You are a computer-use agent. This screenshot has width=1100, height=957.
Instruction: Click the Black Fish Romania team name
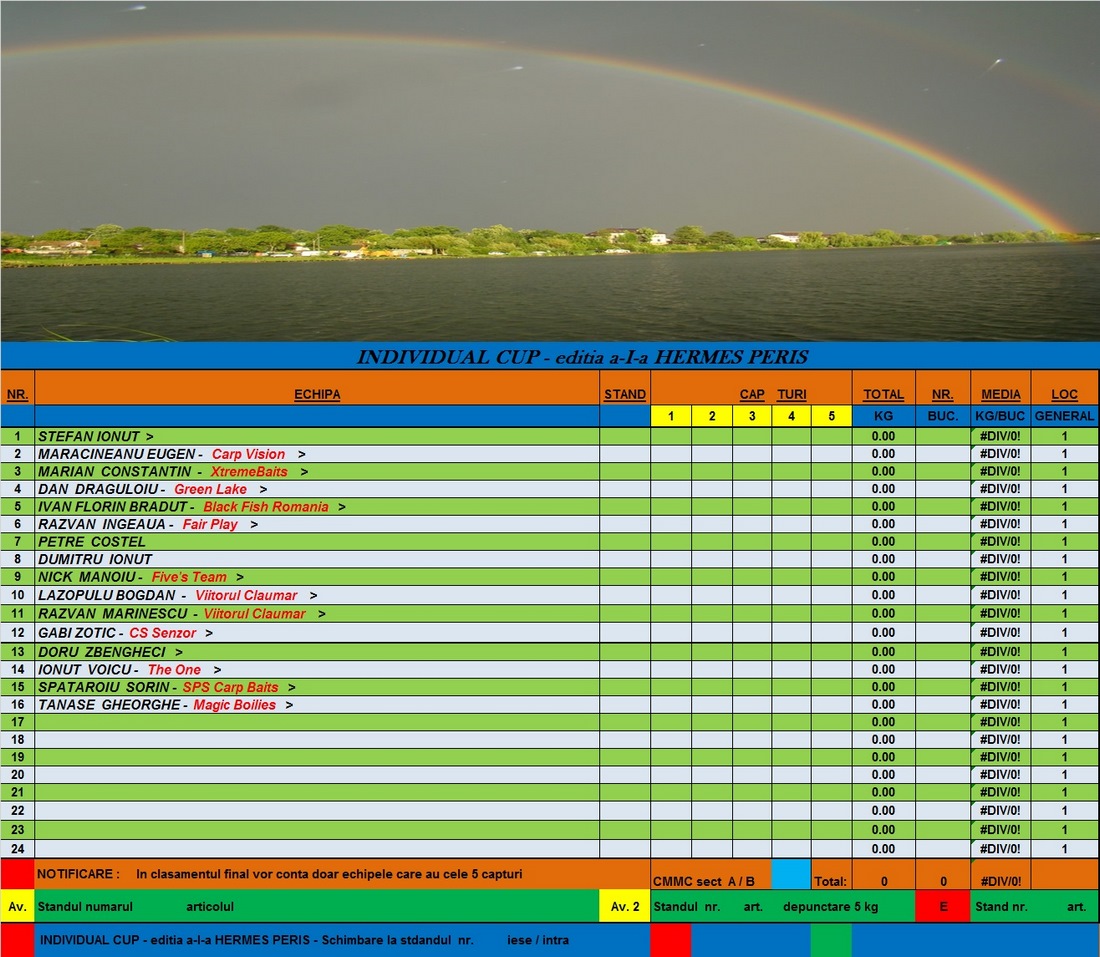point(265,507)
